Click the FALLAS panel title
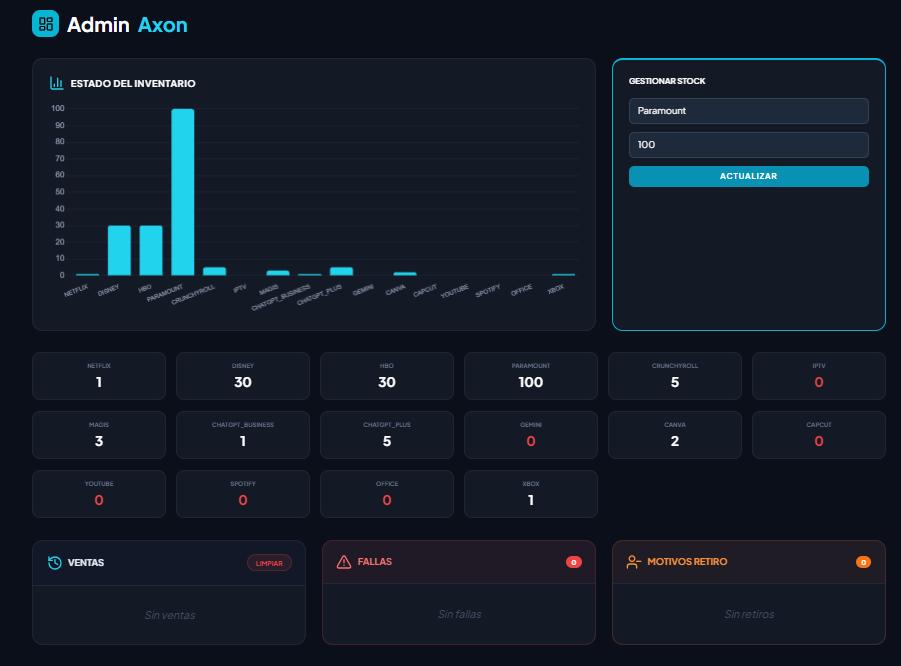The height and width of the screenshot is (666, 901). (375, 561)
